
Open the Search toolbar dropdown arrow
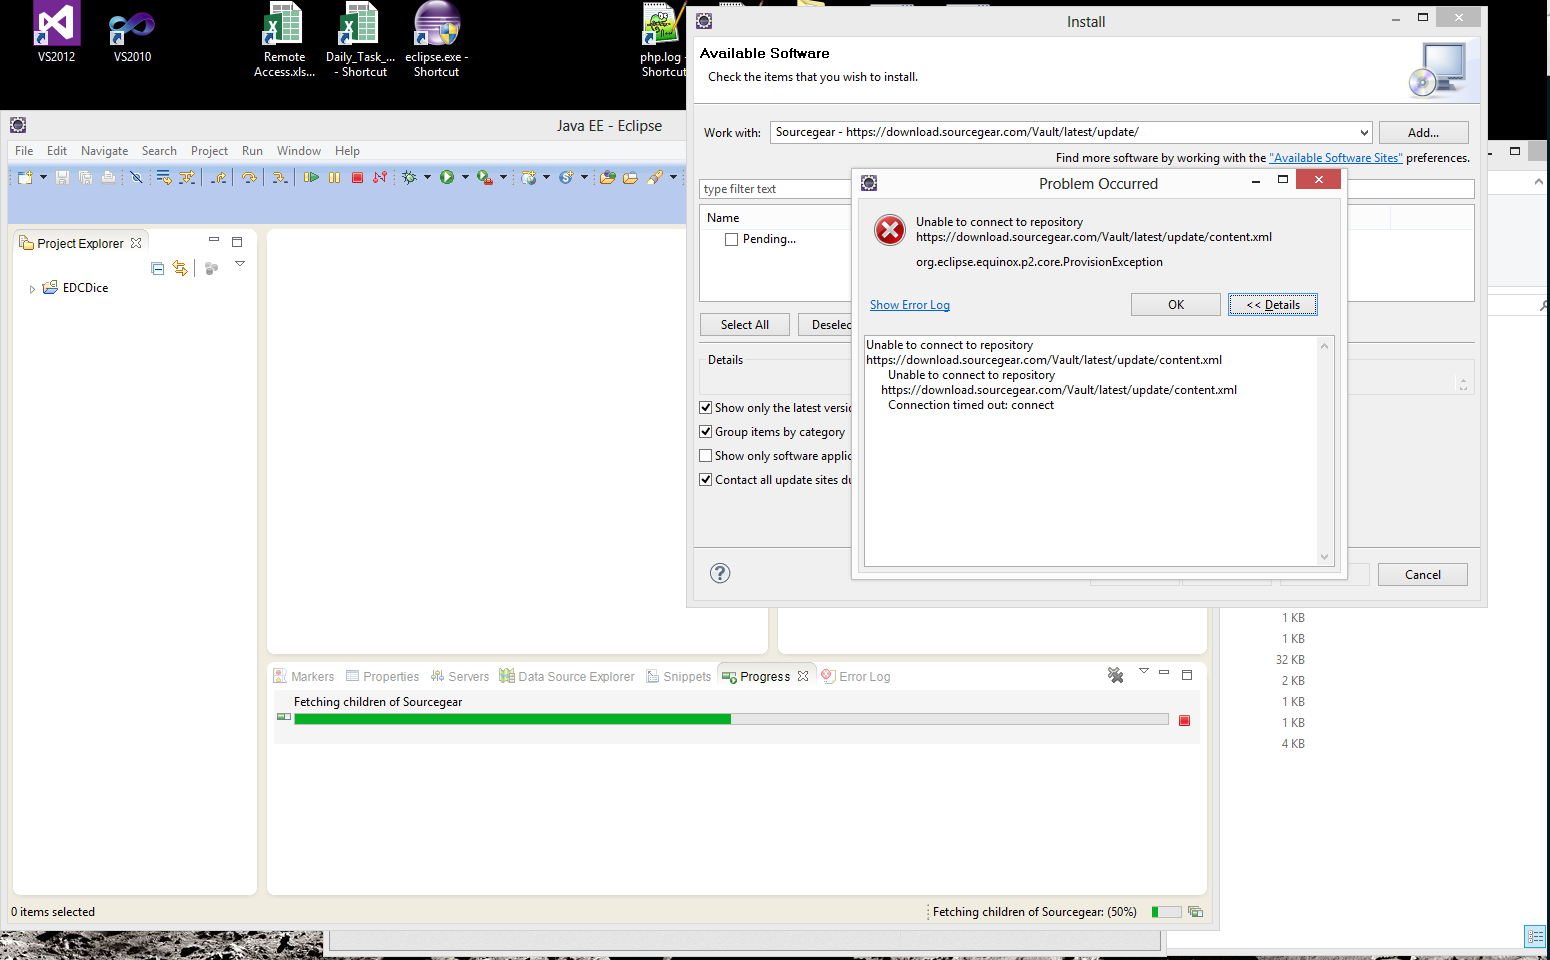[673, 177]
